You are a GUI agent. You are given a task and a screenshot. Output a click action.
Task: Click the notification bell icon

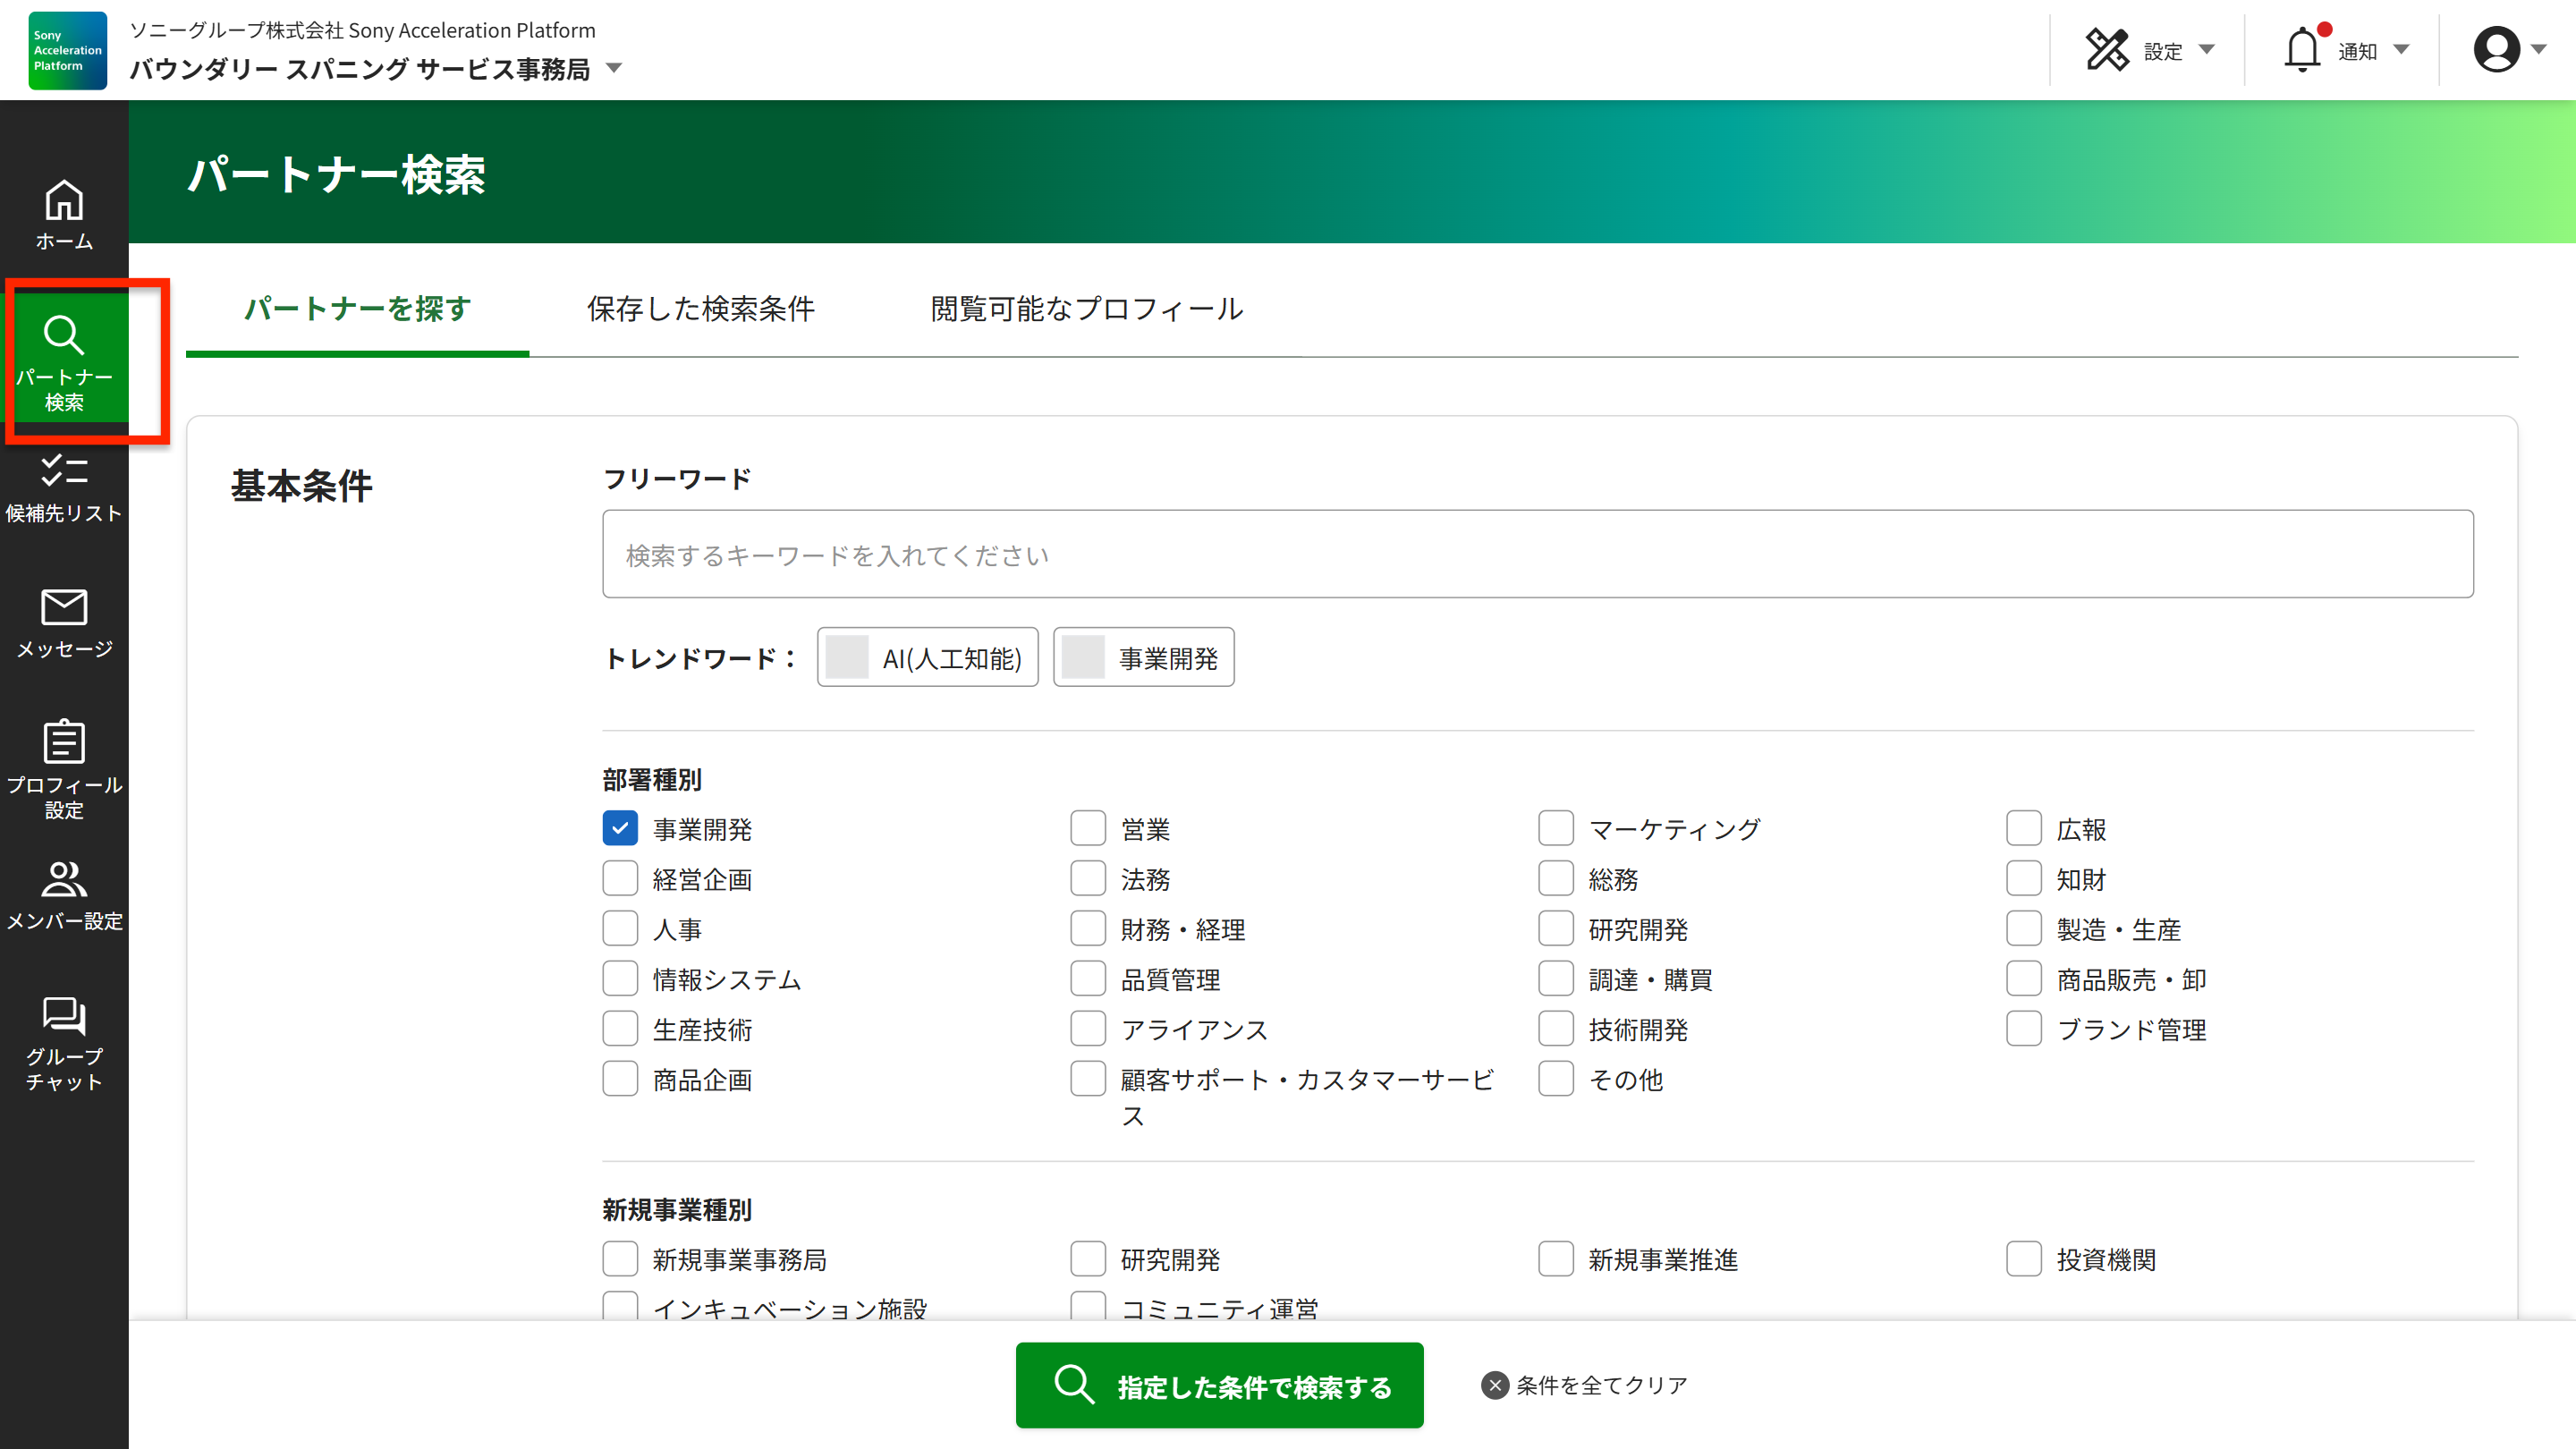pos(2302,50)
